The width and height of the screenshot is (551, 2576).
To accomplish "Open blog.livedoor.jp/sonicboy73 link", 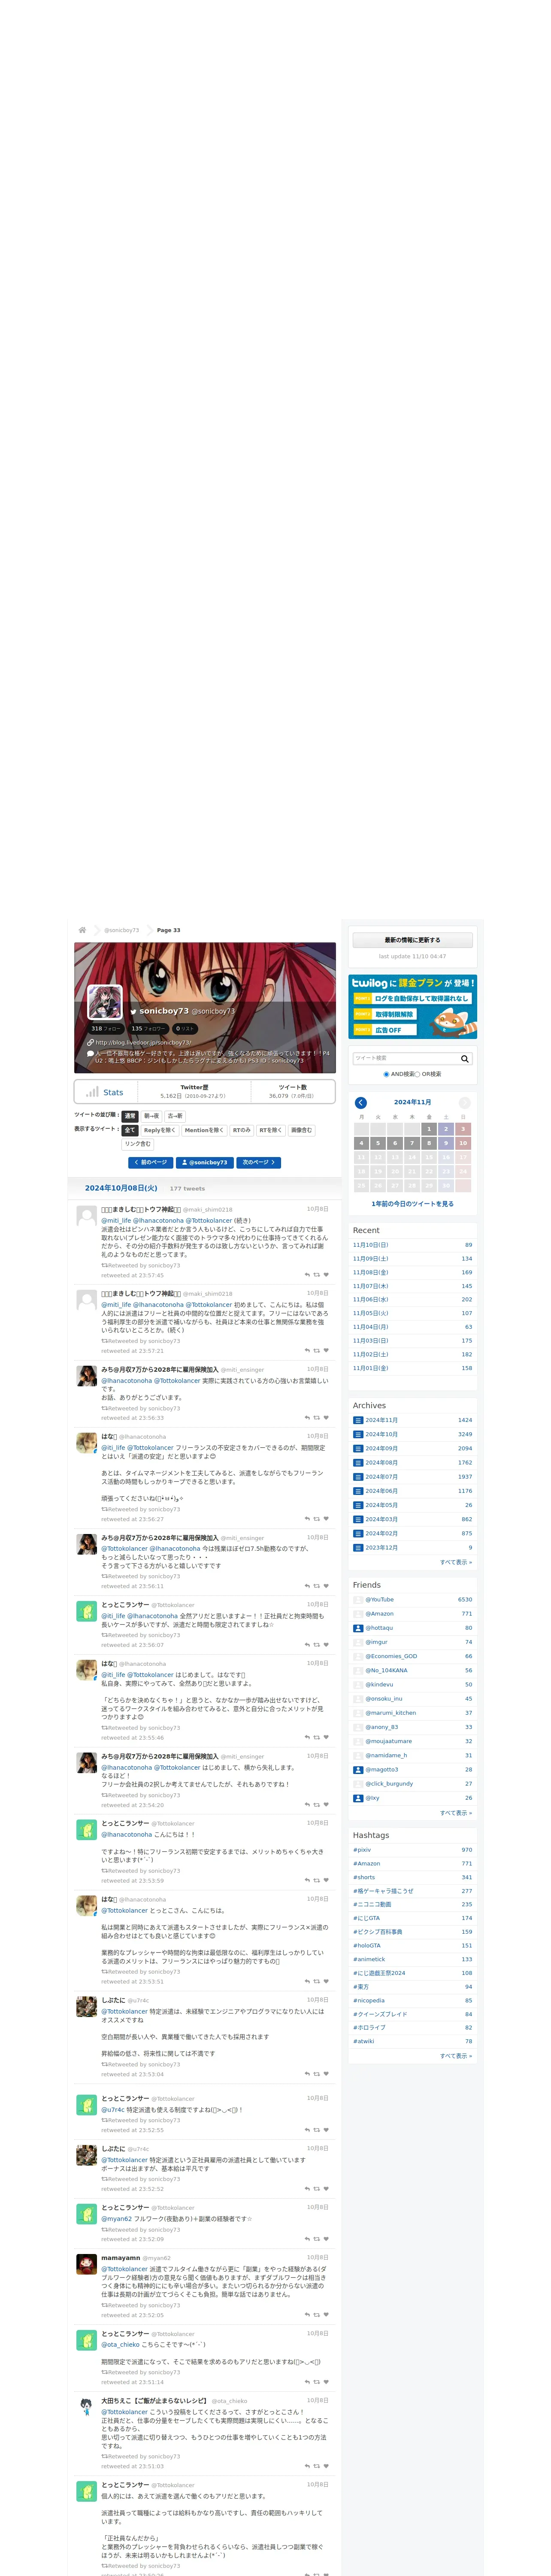I will point(143,1042).
